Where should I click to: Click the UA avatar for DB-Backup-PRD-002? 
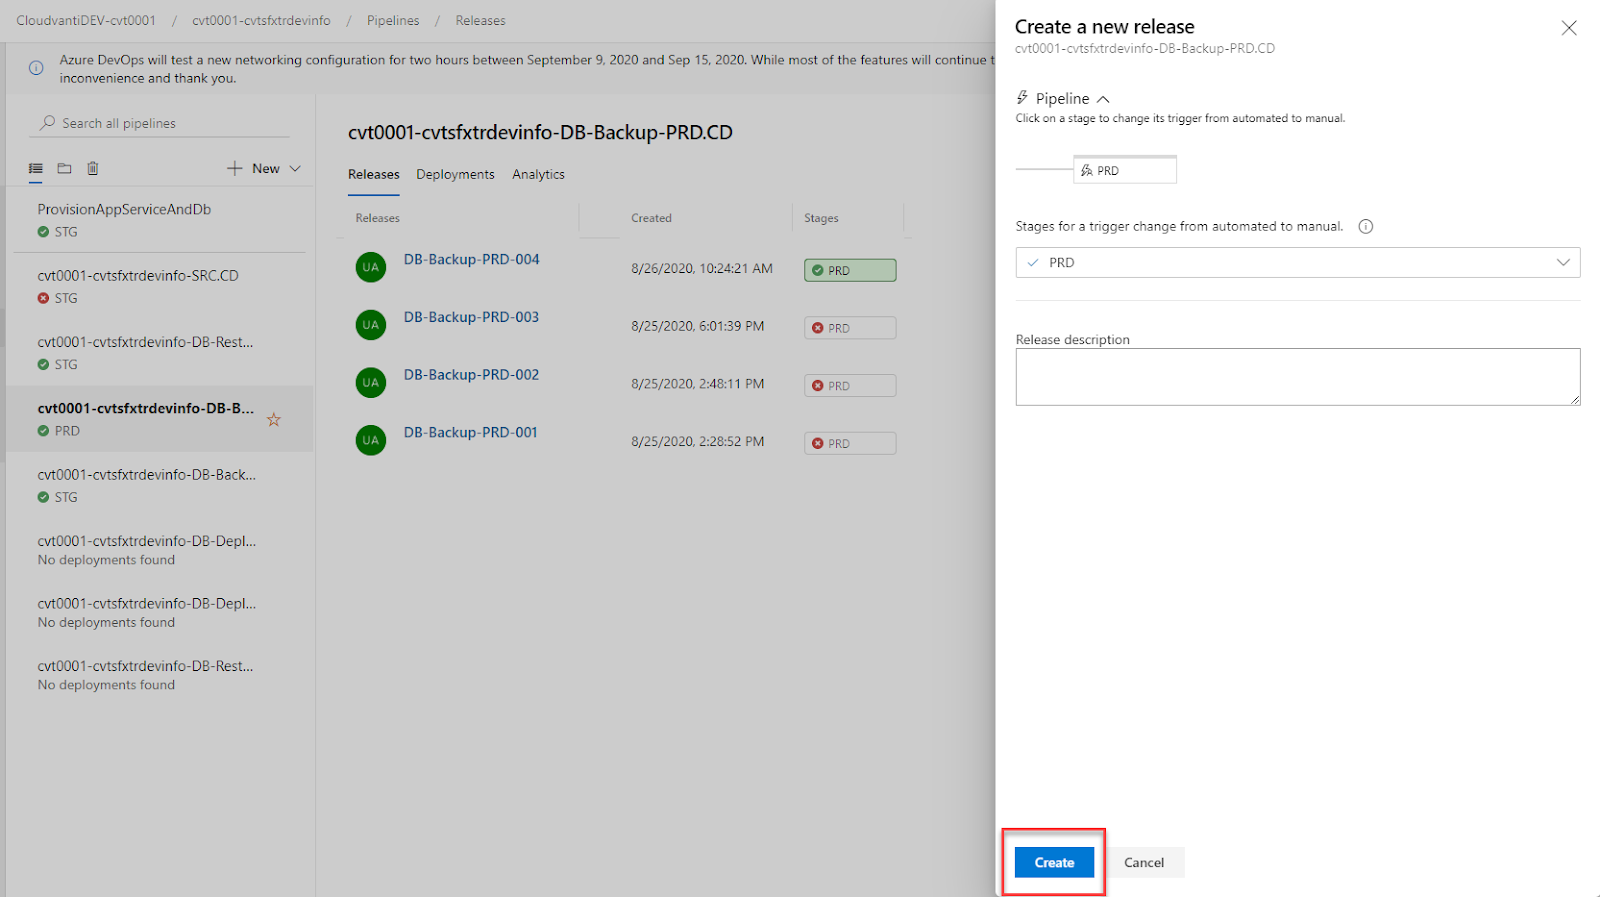[371, 382]
